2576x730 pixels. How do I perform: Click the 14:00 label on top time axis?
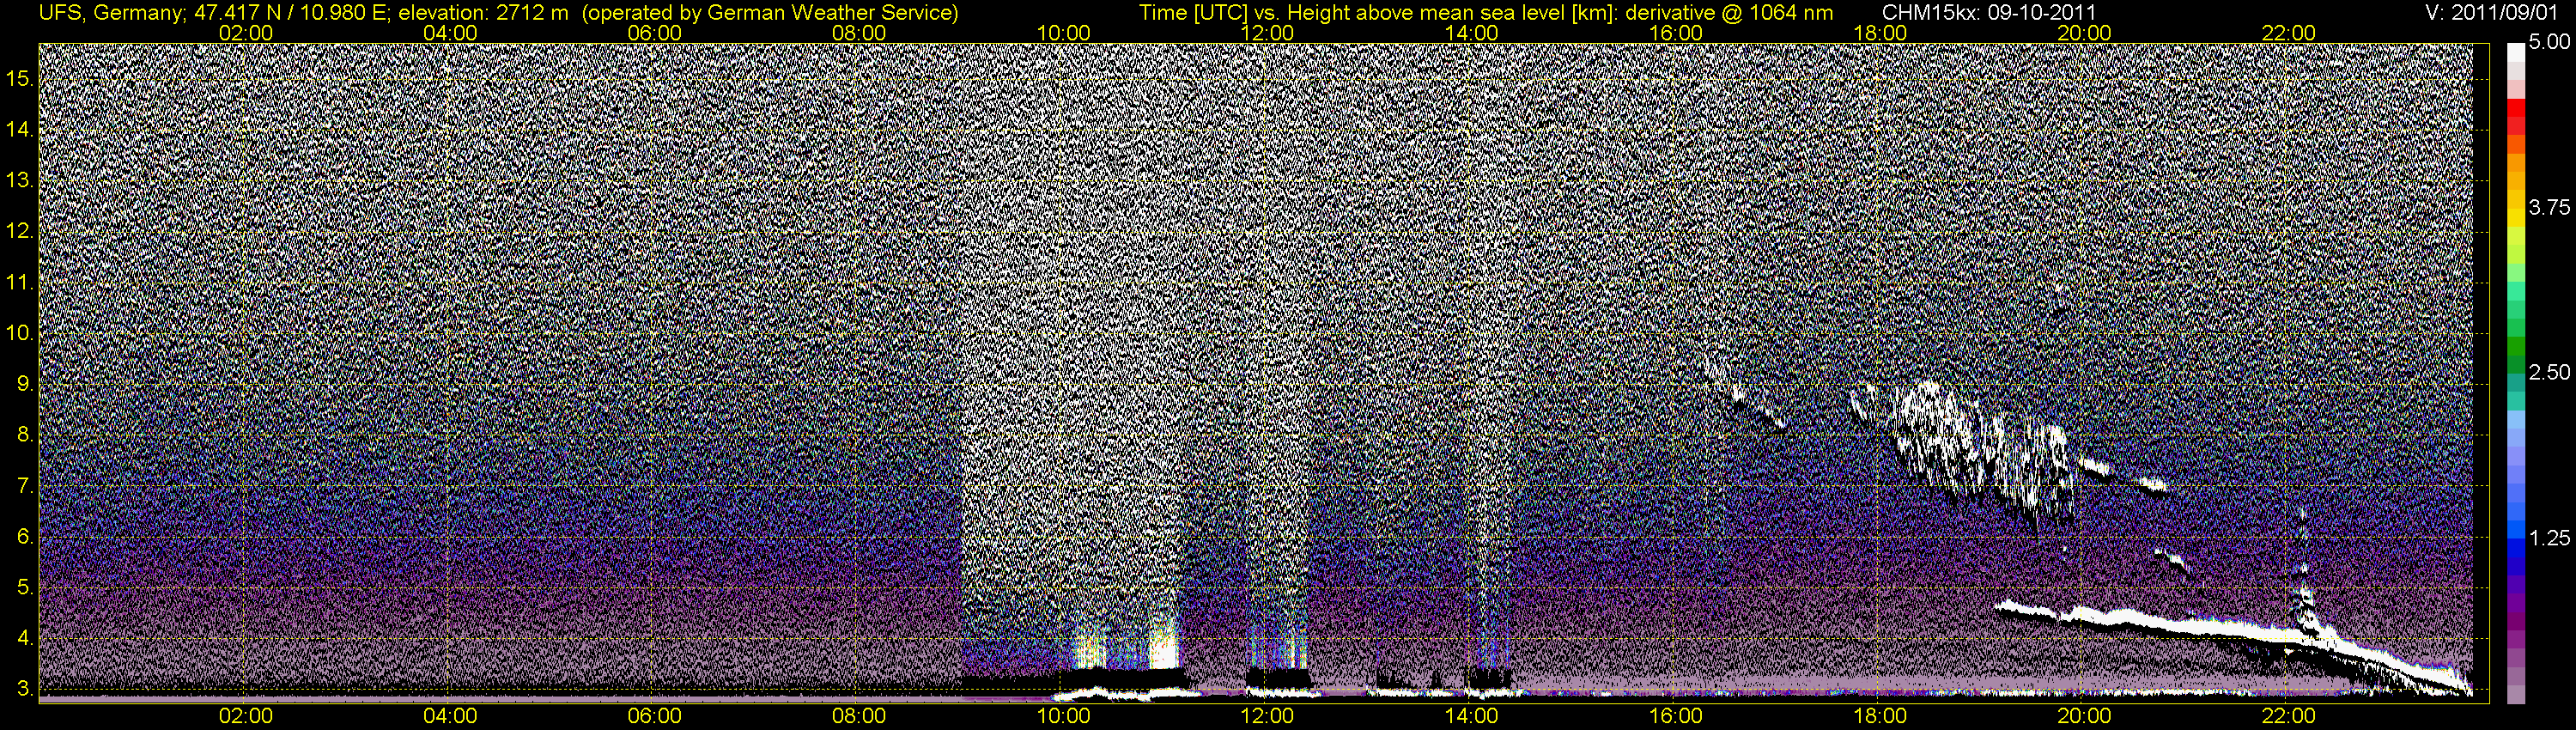tap(1472, 33)
